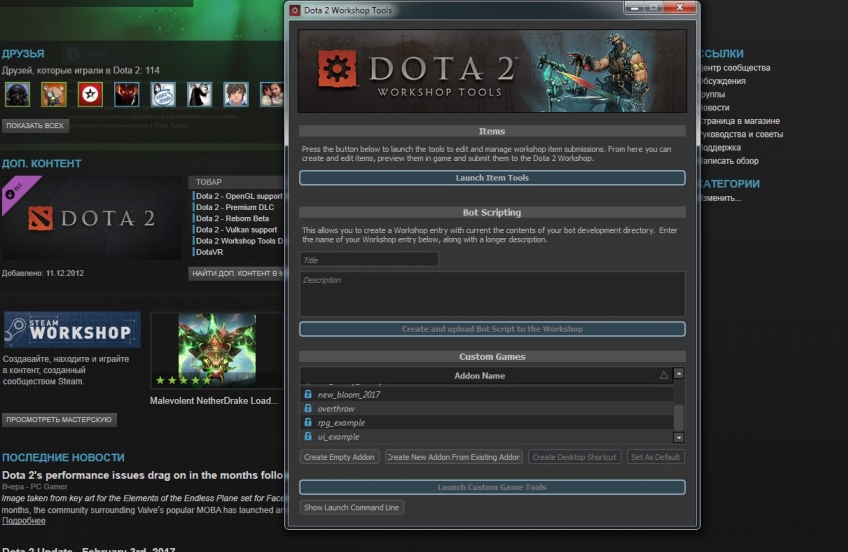Open red star friend avatar in Steam

point(90,95)
